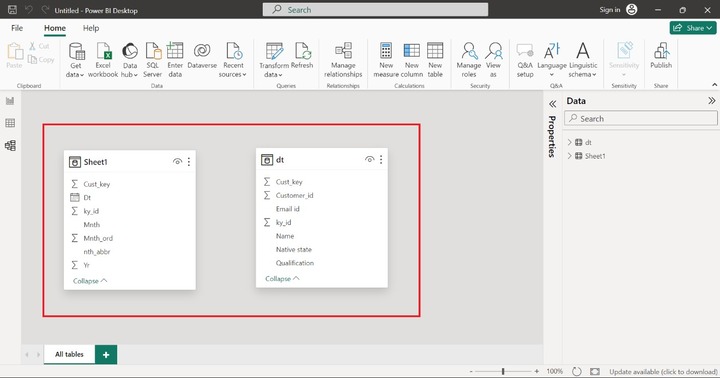Open the Recent sources dropdown
The width and height of the screenshot is (720, 378).
click(233, 60)
